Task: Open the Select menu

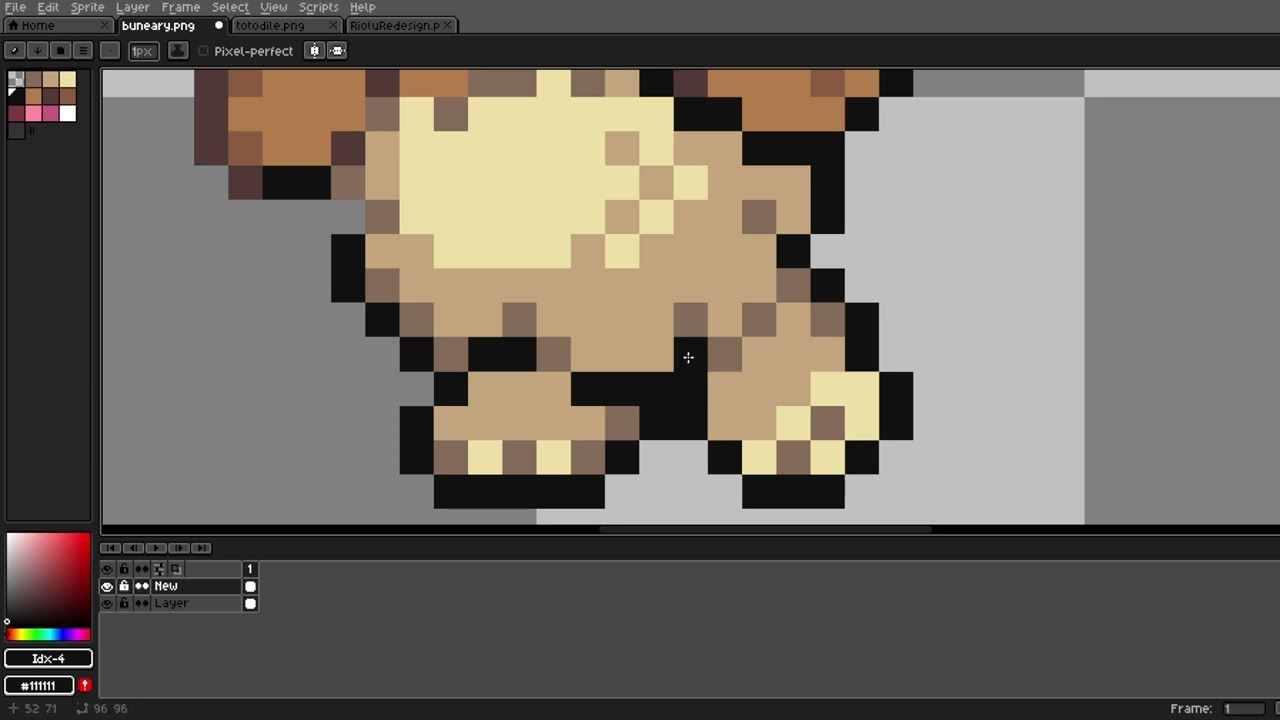Action: [x=230, y=7]
